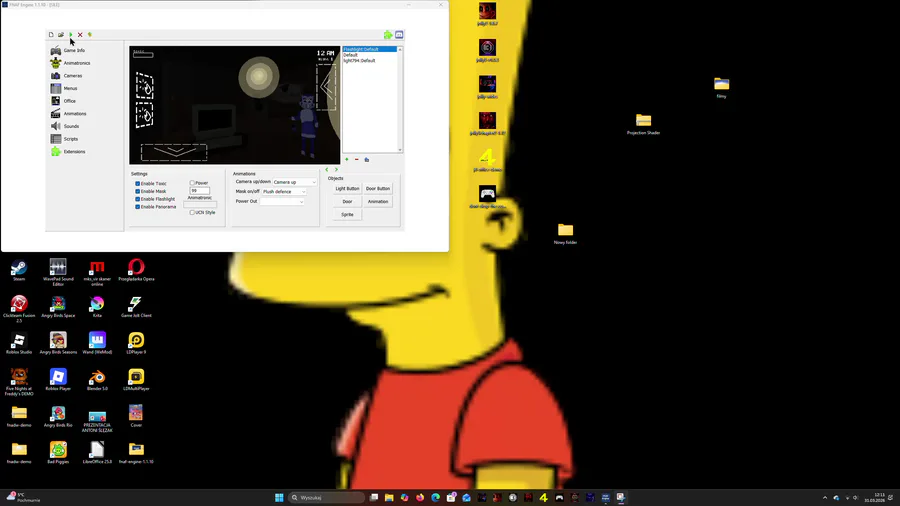This screenshot has height=506, width=900.
Task: Click the power value input field
Action: tap(200, 190)
